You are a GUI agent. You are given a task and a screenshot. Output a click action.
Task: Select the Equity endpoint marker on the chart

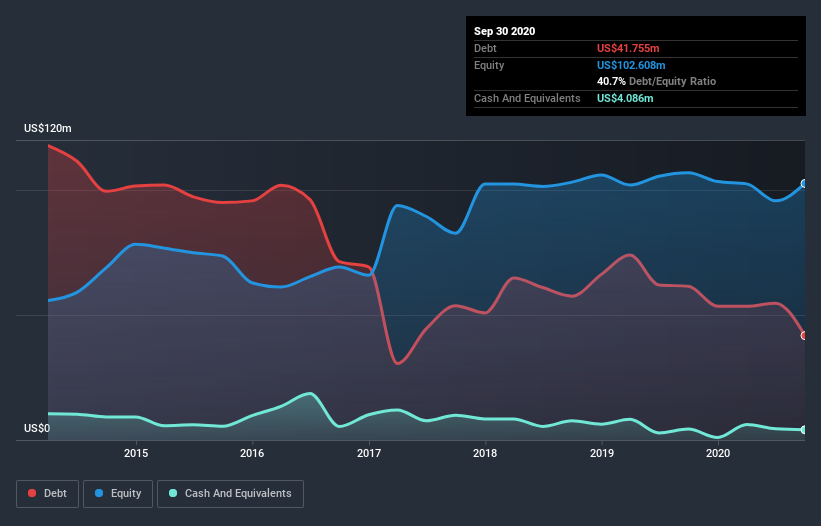[804, 184]
